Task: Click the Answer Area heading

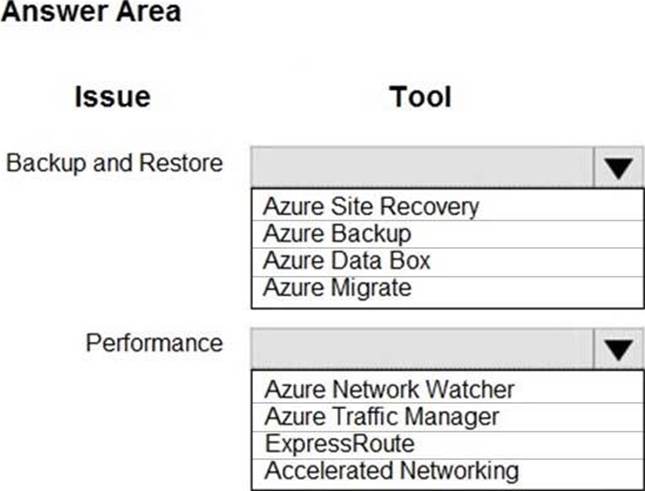Action: (x=92, y=13)
